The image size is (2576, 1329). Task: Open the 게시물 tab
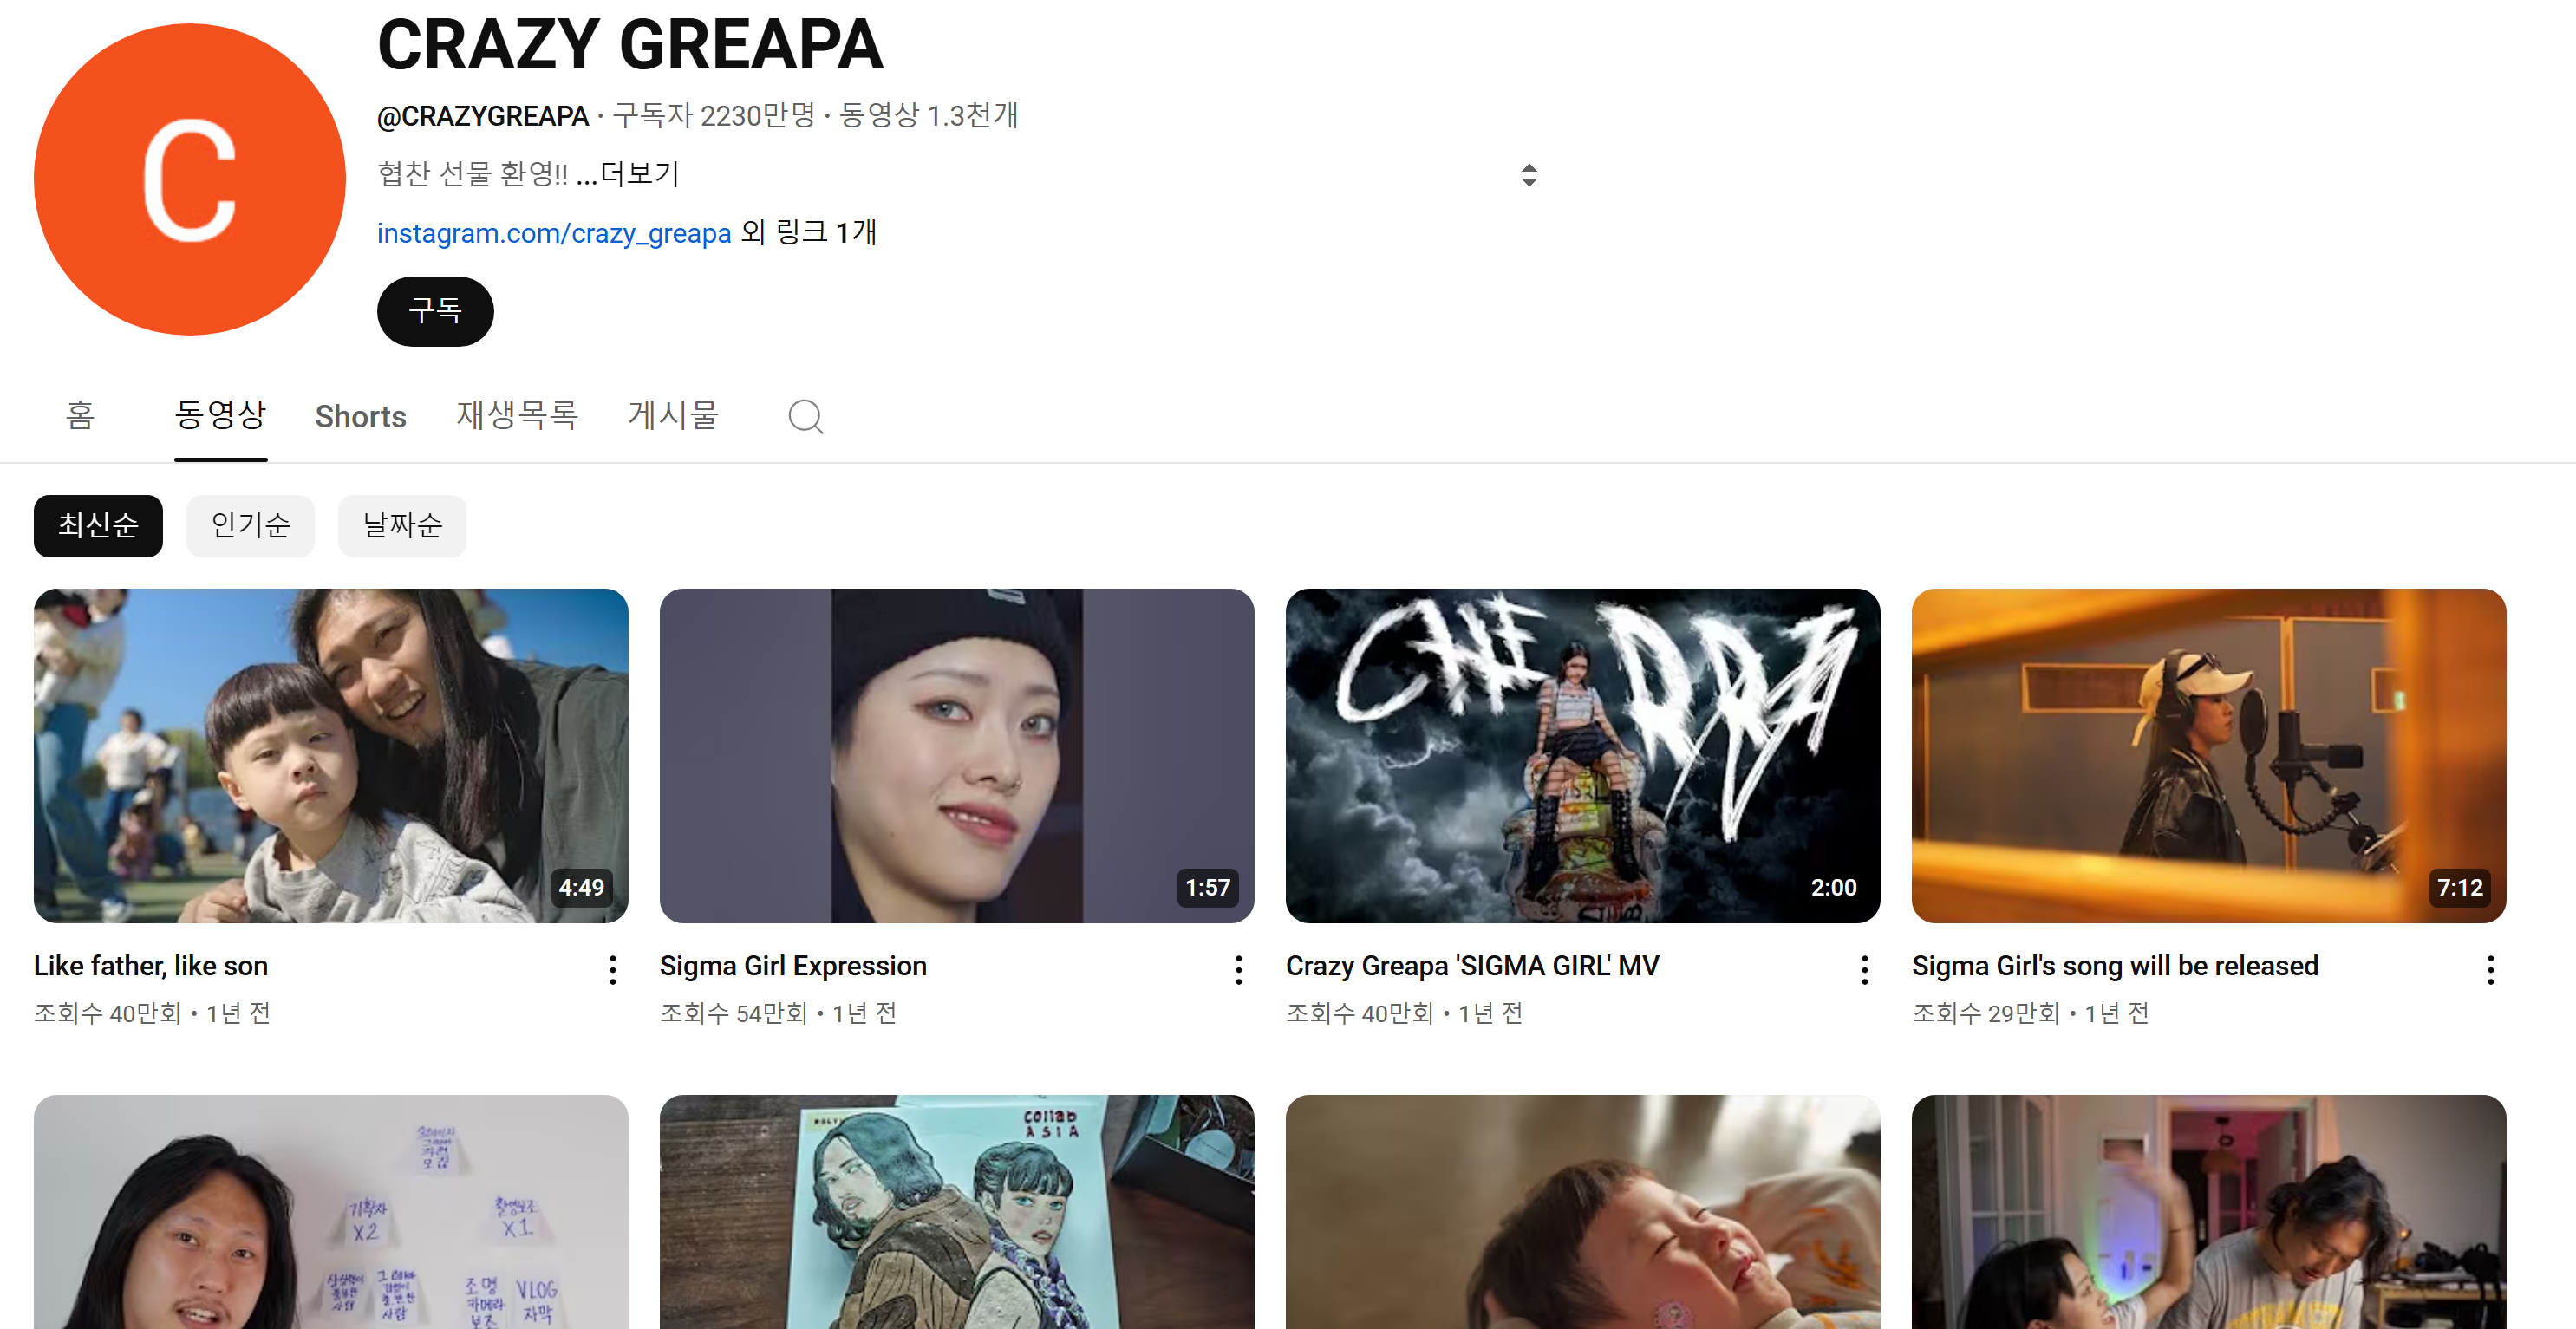(x=673, y=416)
